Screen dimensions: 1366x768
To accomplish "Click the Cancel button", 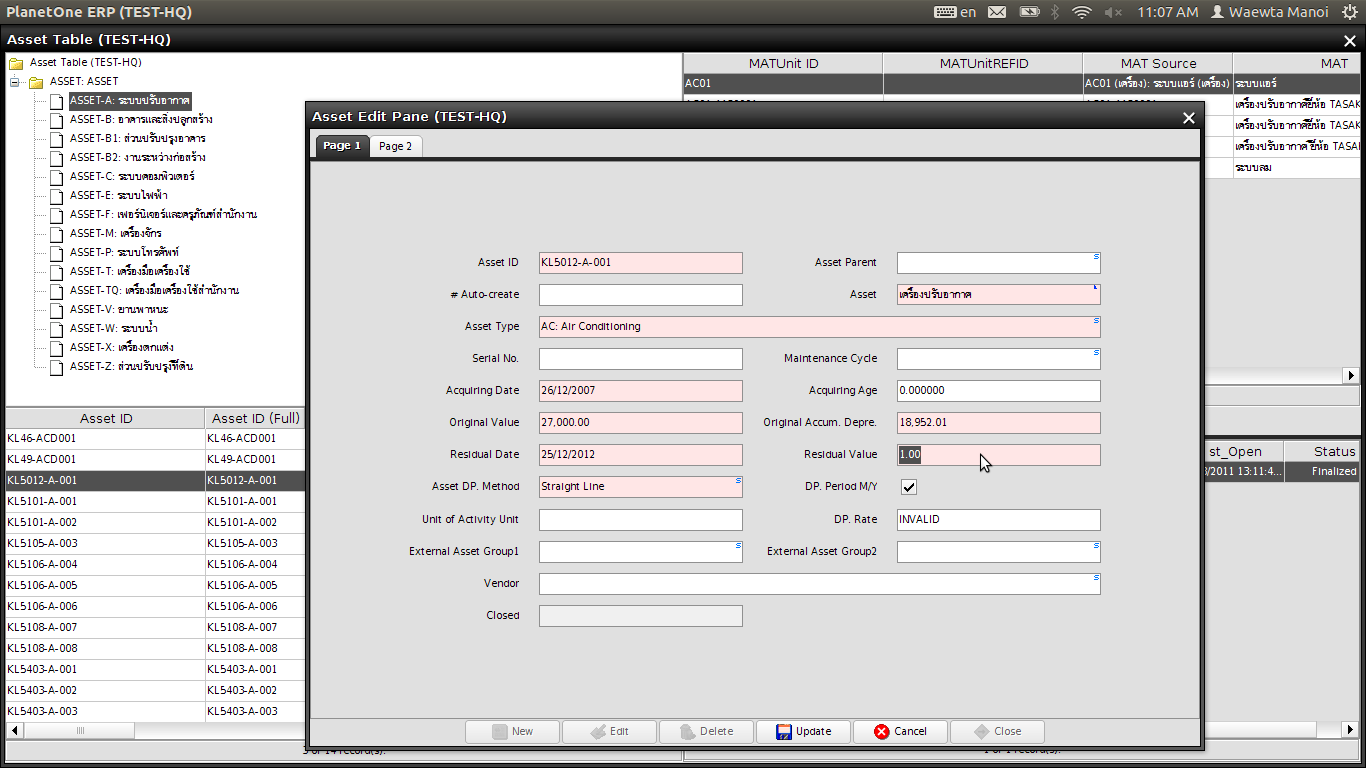I will 900,731.
